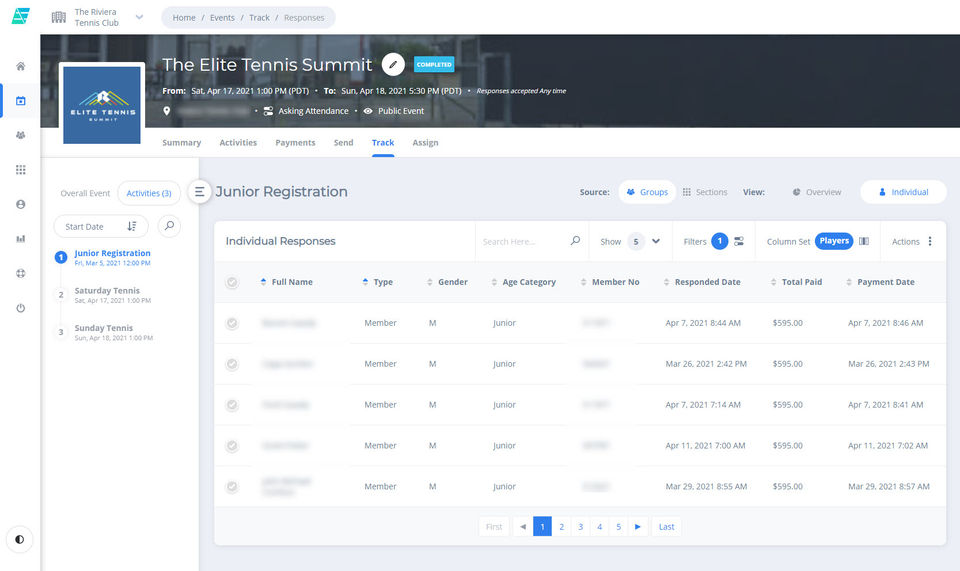This screenshot has height=571, width=960.
Task: Select Activities (3) toggle
Action: point(149,193)
